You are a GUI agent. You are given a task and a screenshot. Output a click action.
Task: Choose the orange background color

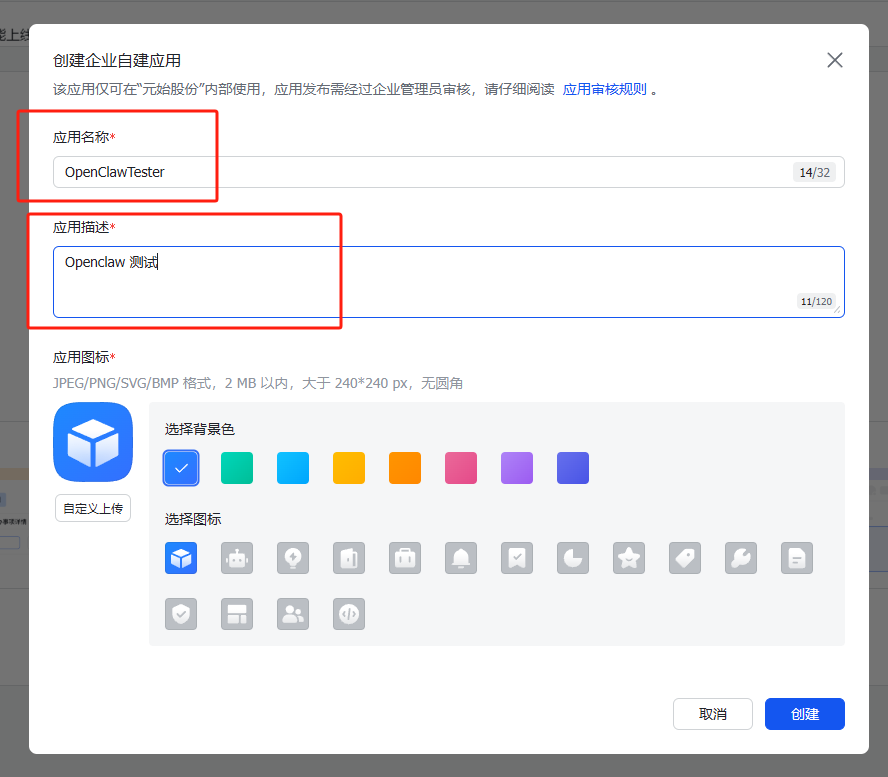tap(405, 468)
